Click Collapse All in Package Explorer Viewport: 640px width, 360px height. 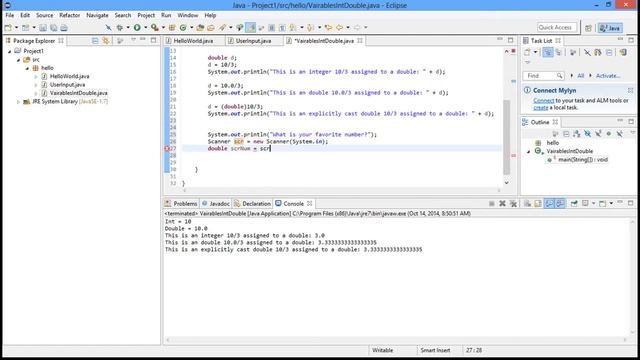click(x=95, y=40)
